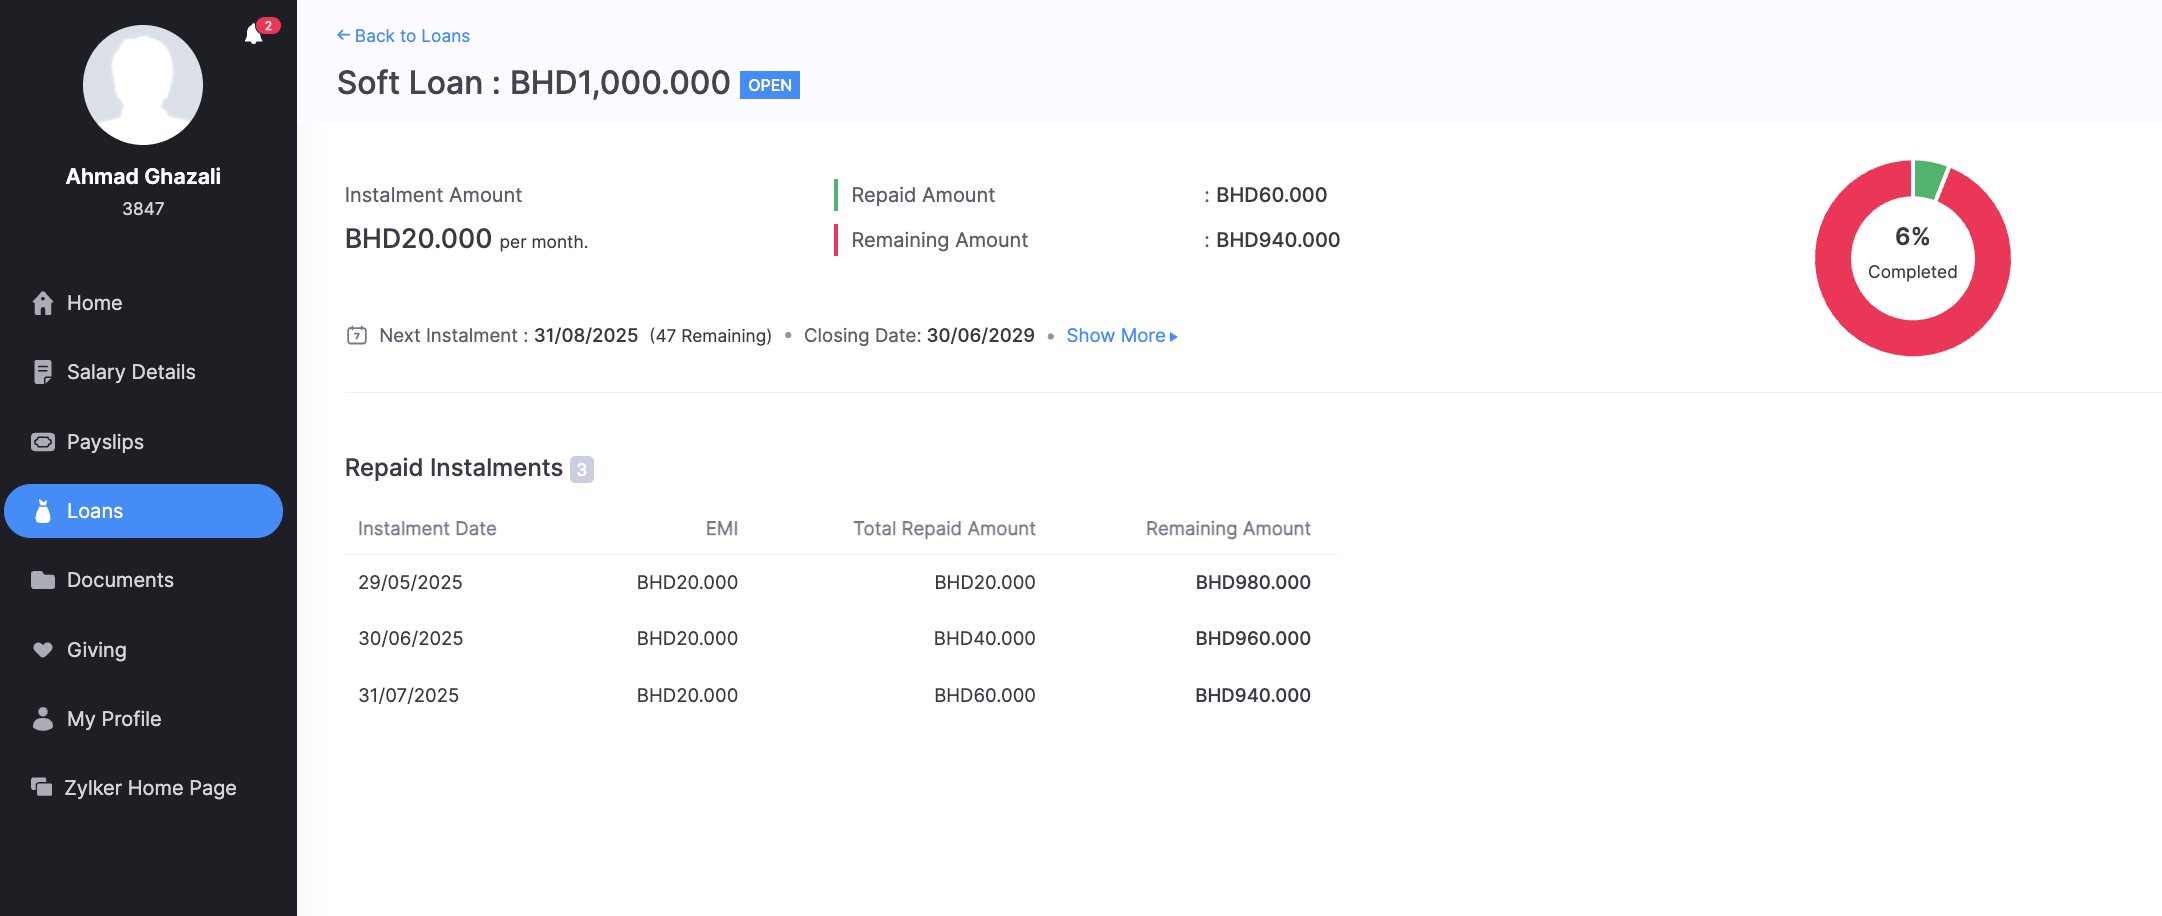
Task: Click the Giving heart icon
Action: 43,650
